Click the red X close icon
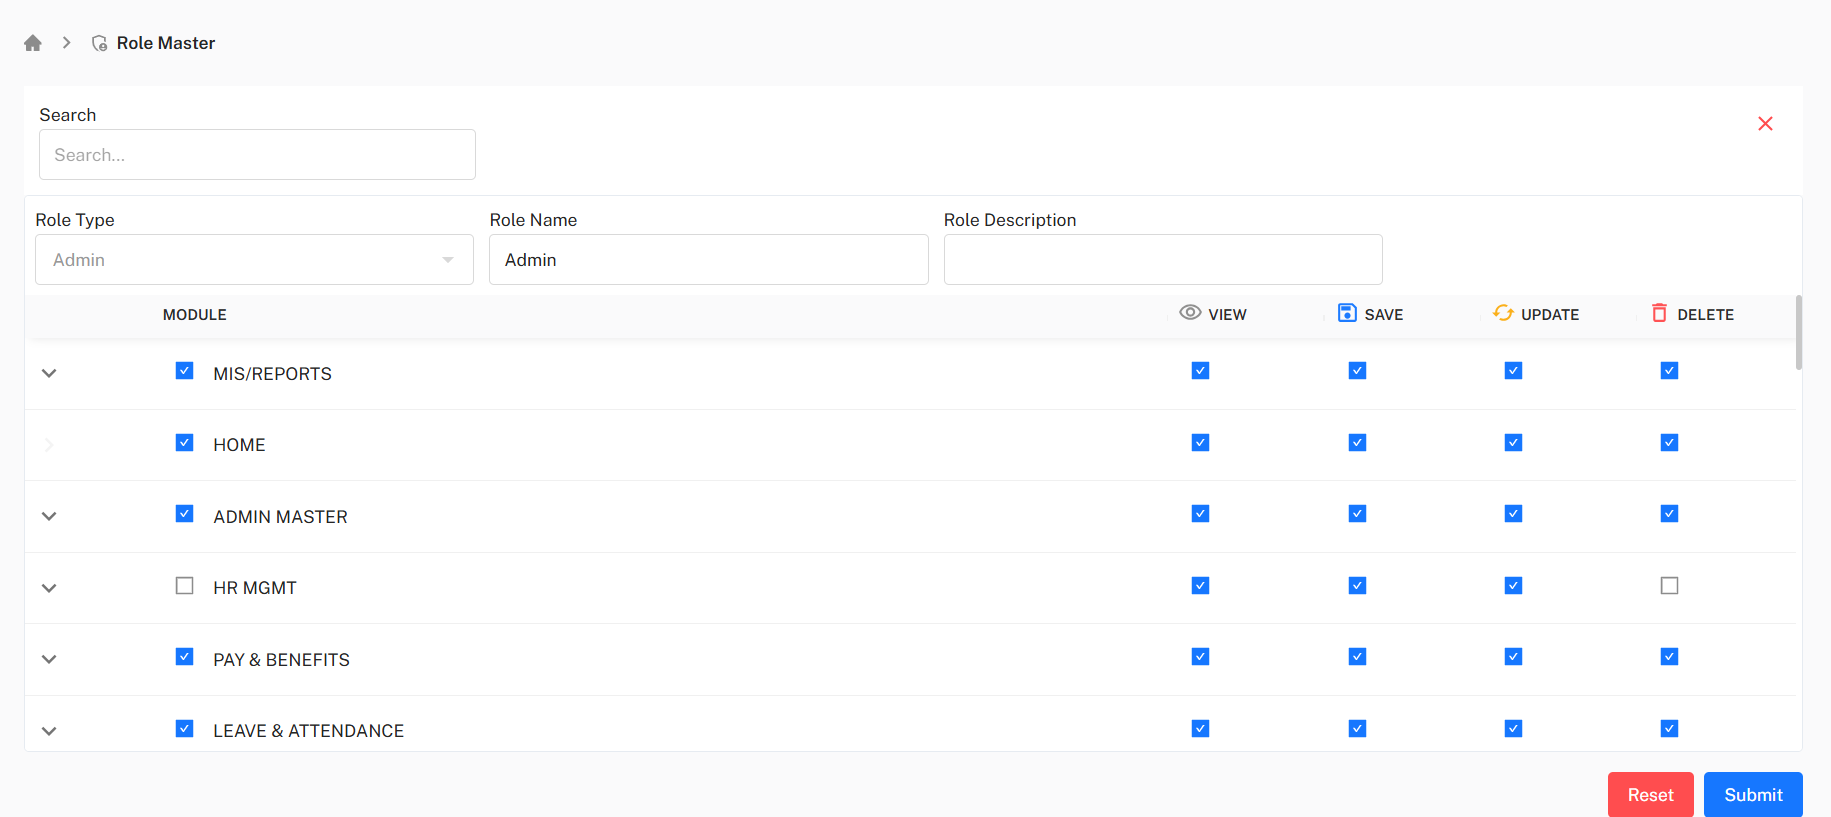 point(1765,123)
